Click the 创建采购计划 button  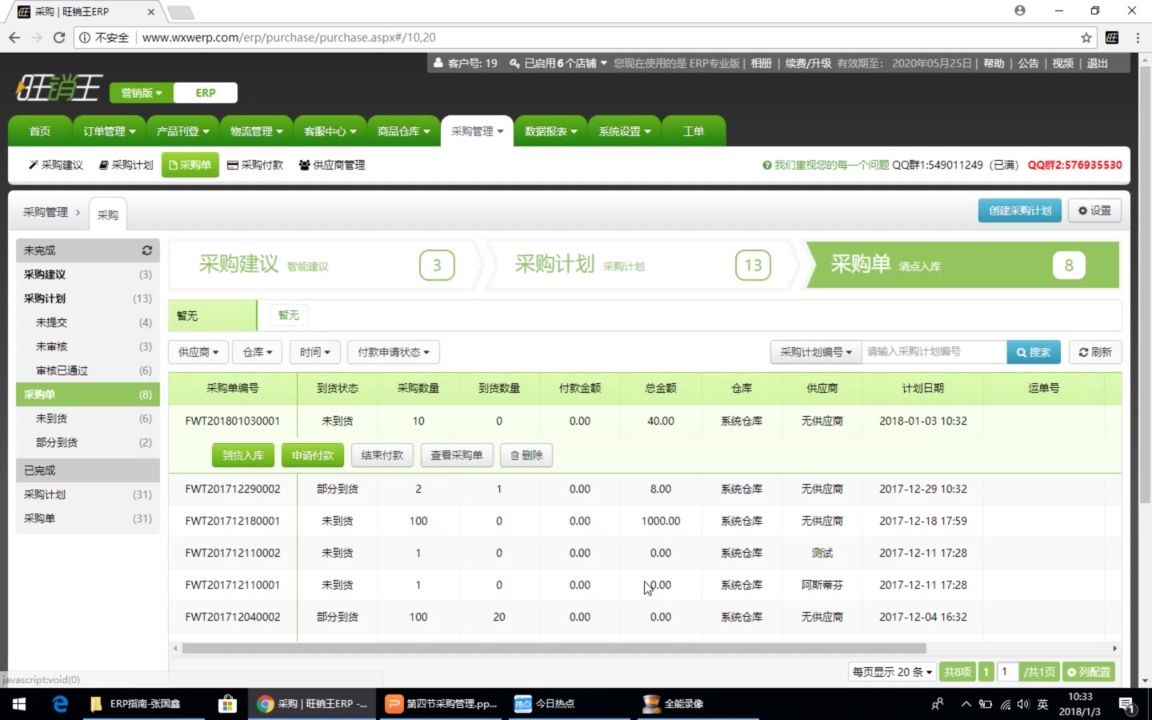(1019, 211)
